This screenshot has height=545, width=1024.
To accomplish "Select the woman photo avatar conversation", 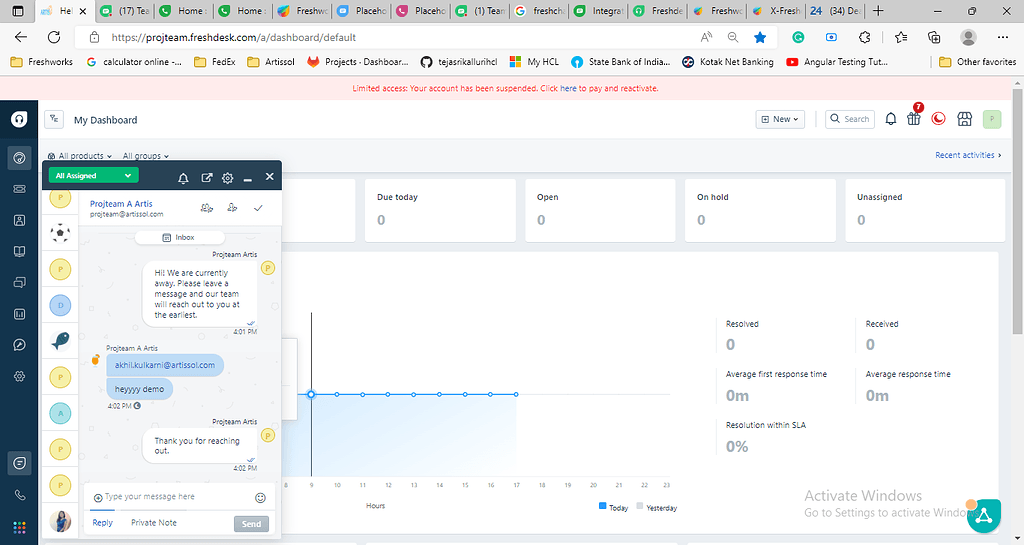I will 60,521.
